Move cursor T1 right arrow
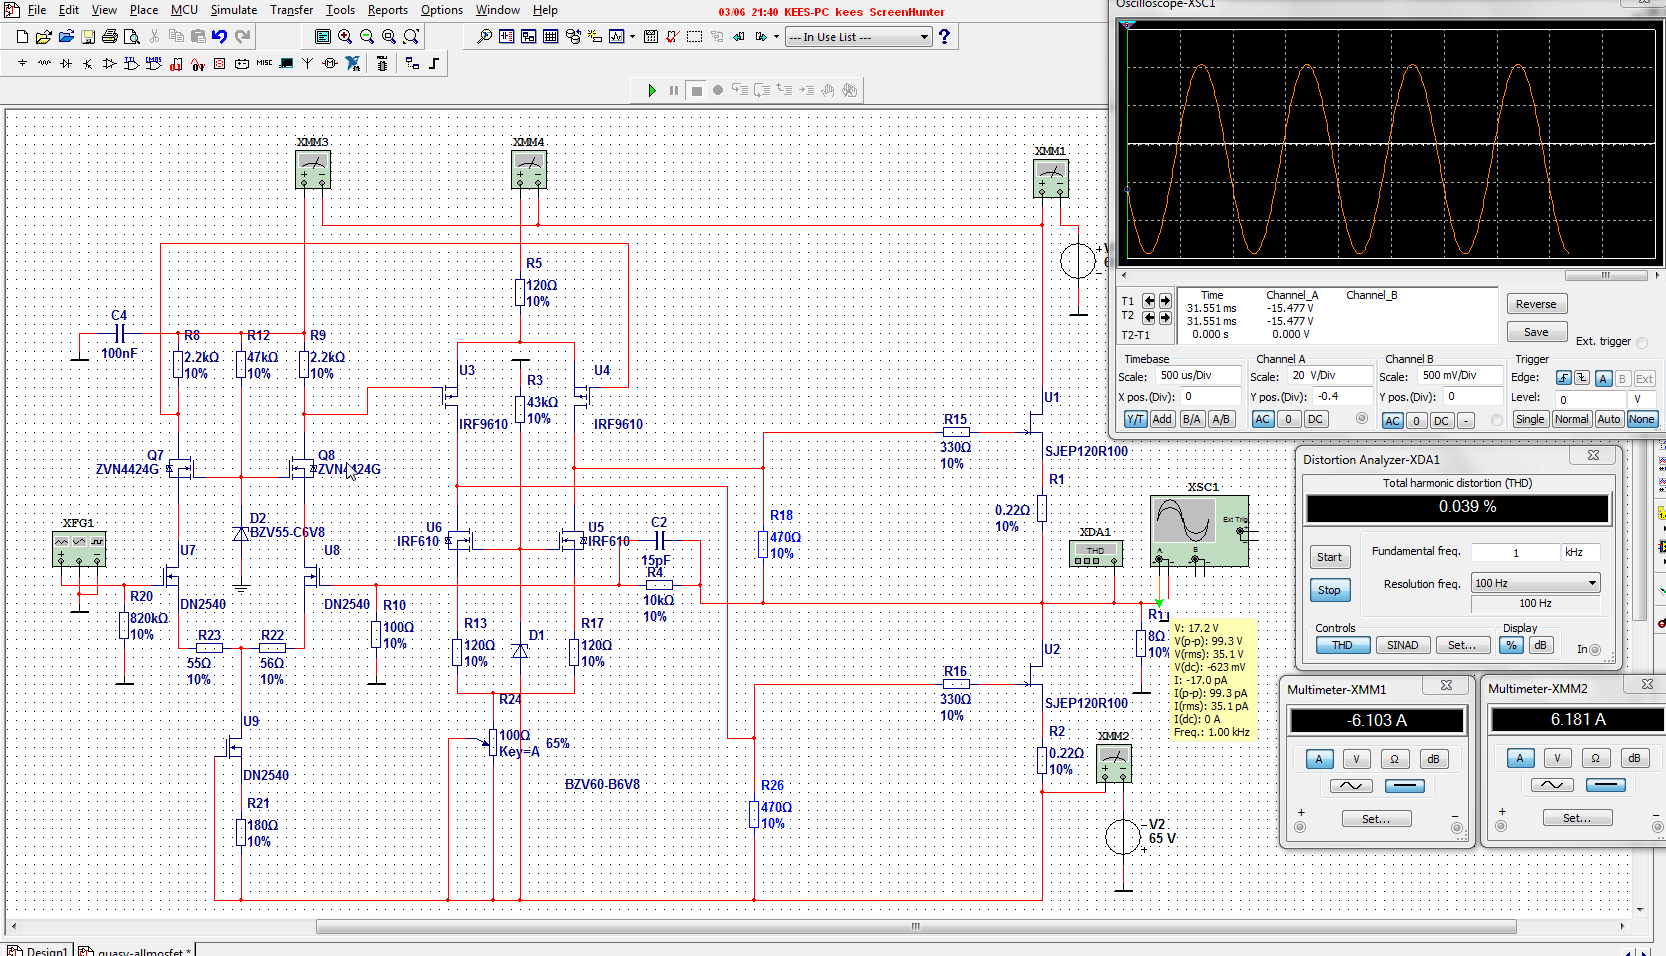The height and width of the screenshot is (956, 1666). tap(1165, 300)
